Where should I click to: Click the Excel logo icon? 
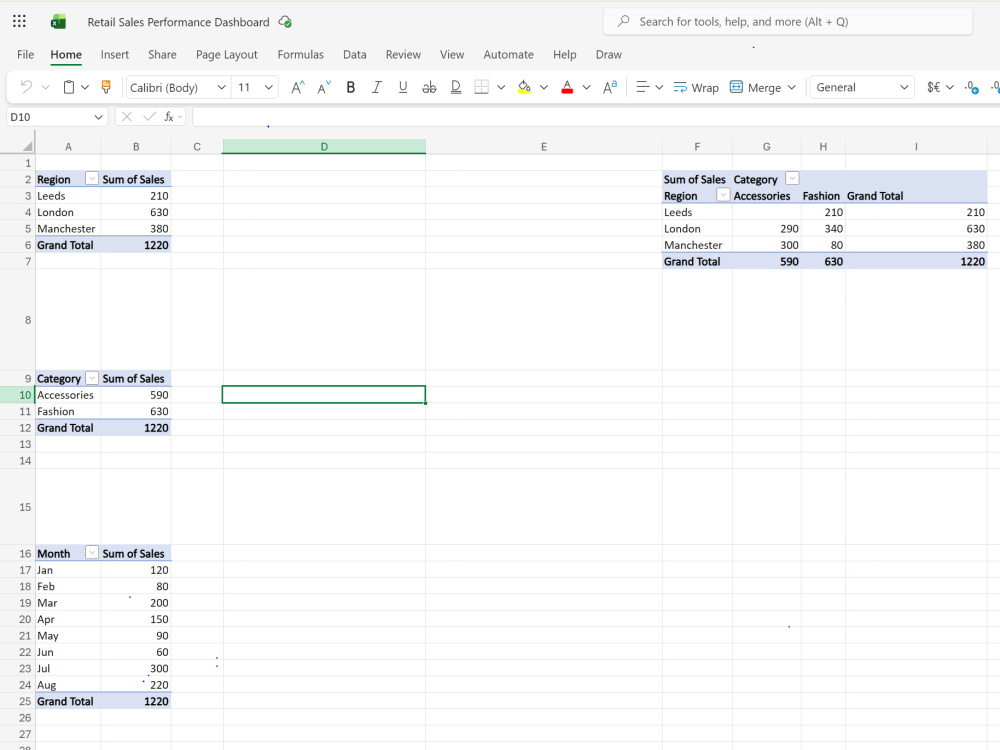click(x=58, y=22)
